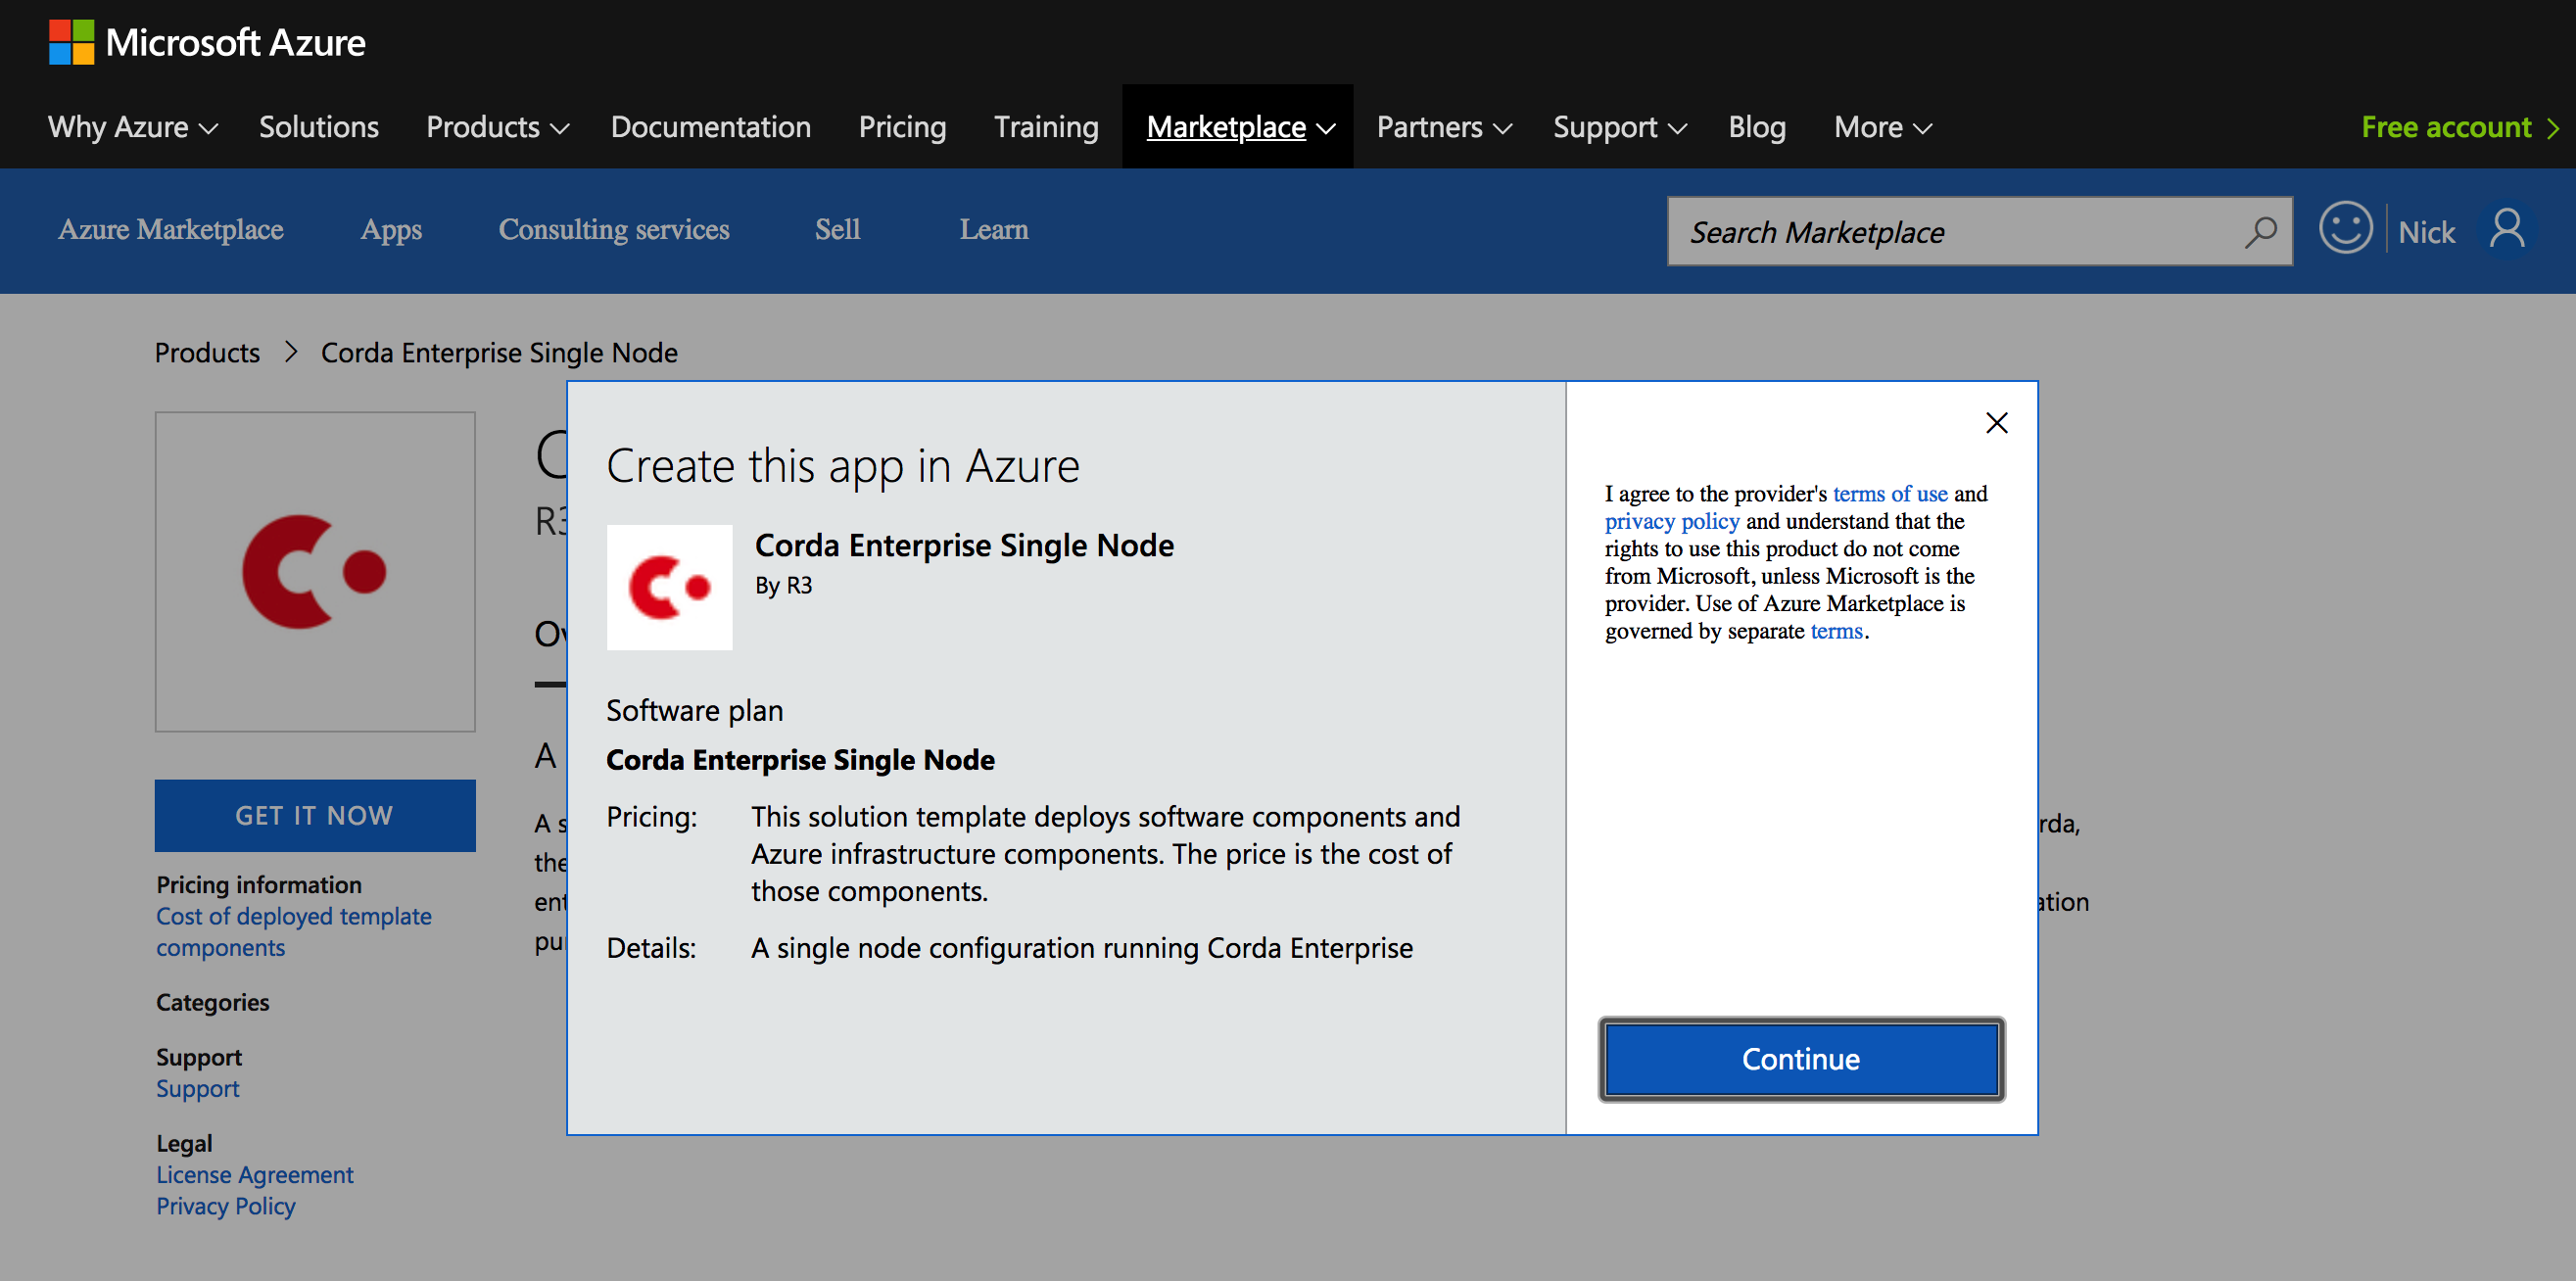Open the Support link in sidebar
The image size is (2576, 1281).
point(197,1088)
